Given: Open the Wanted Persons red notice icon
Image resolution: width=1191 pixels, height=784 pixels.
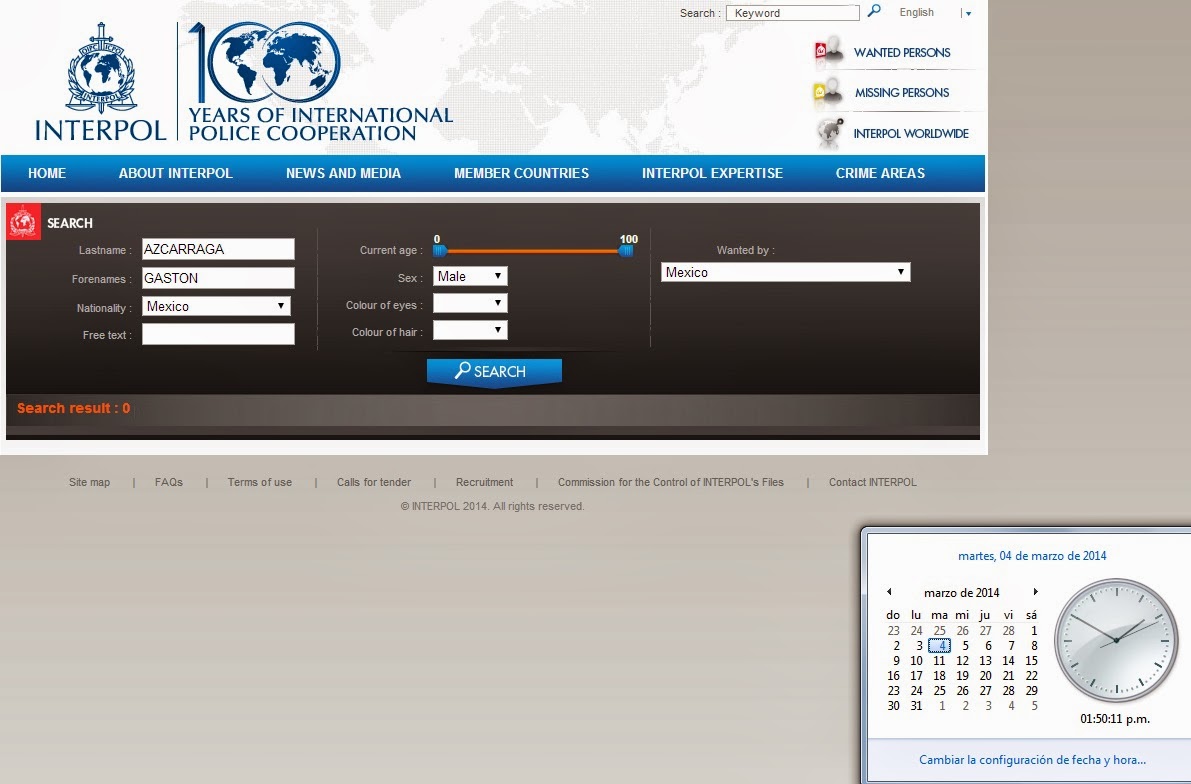Looking at the screenshot, I should pyautogui.click(x=829, y=51).
